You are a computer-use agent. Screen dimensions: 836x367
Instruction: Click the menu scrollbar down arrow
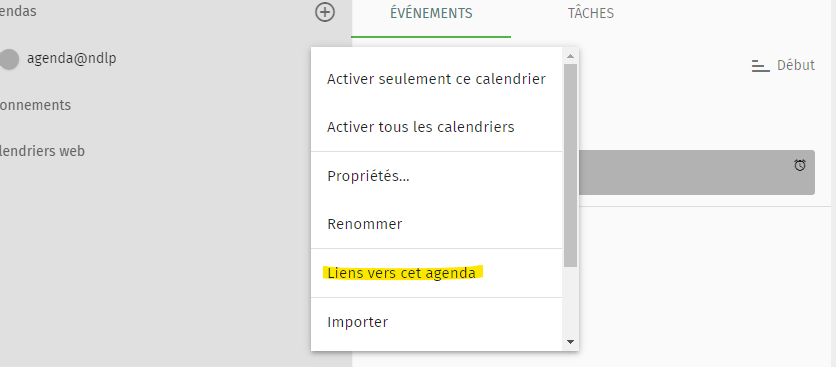(570, 342)
